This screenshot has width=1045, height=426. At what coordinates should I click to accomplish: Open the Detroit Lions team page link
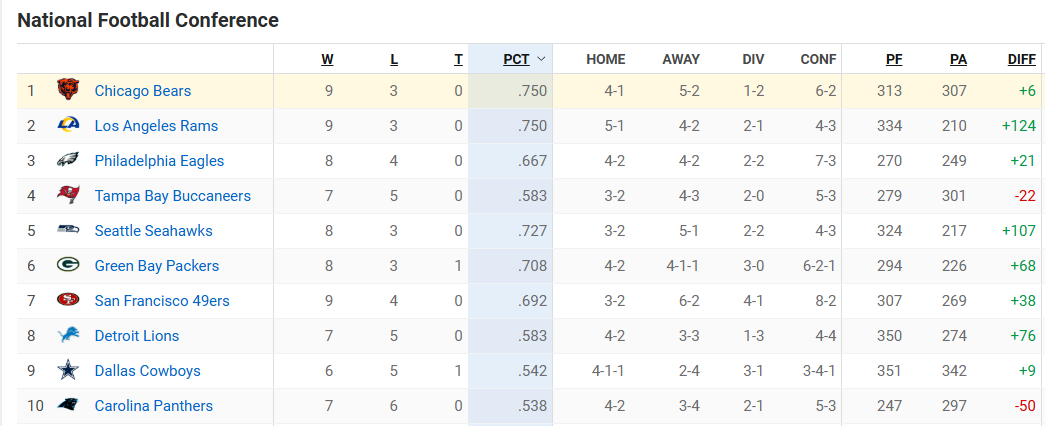pos(137,336)
